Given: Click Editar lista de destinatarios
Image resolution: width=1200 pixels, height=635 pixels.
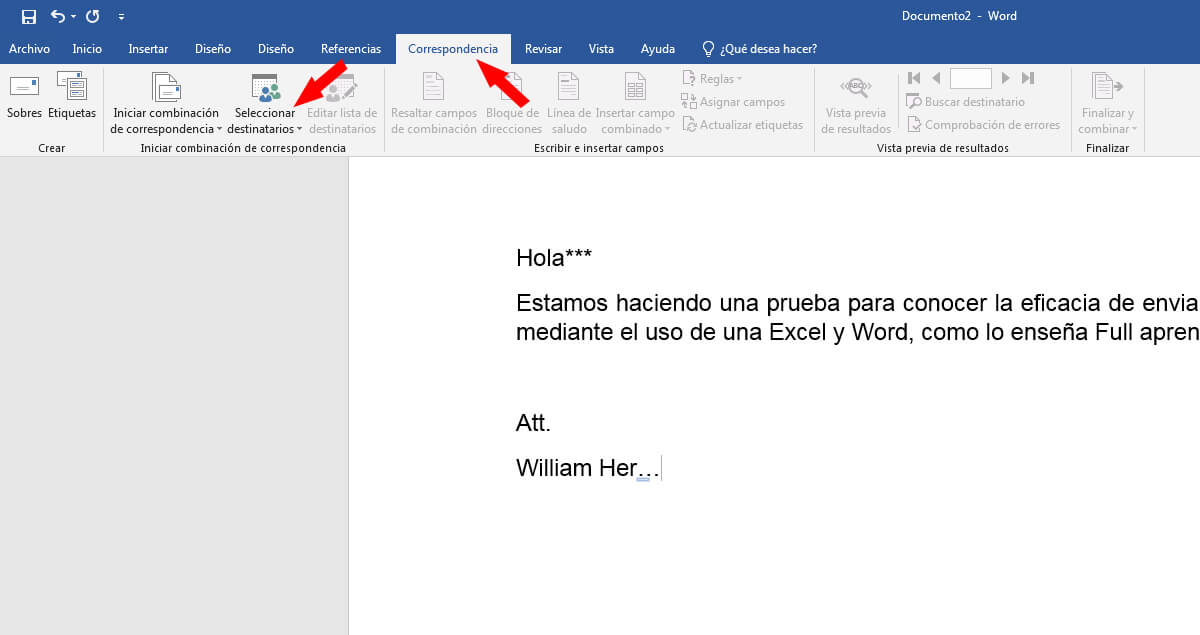Looking at the screenshot, I should coord(342,104).
